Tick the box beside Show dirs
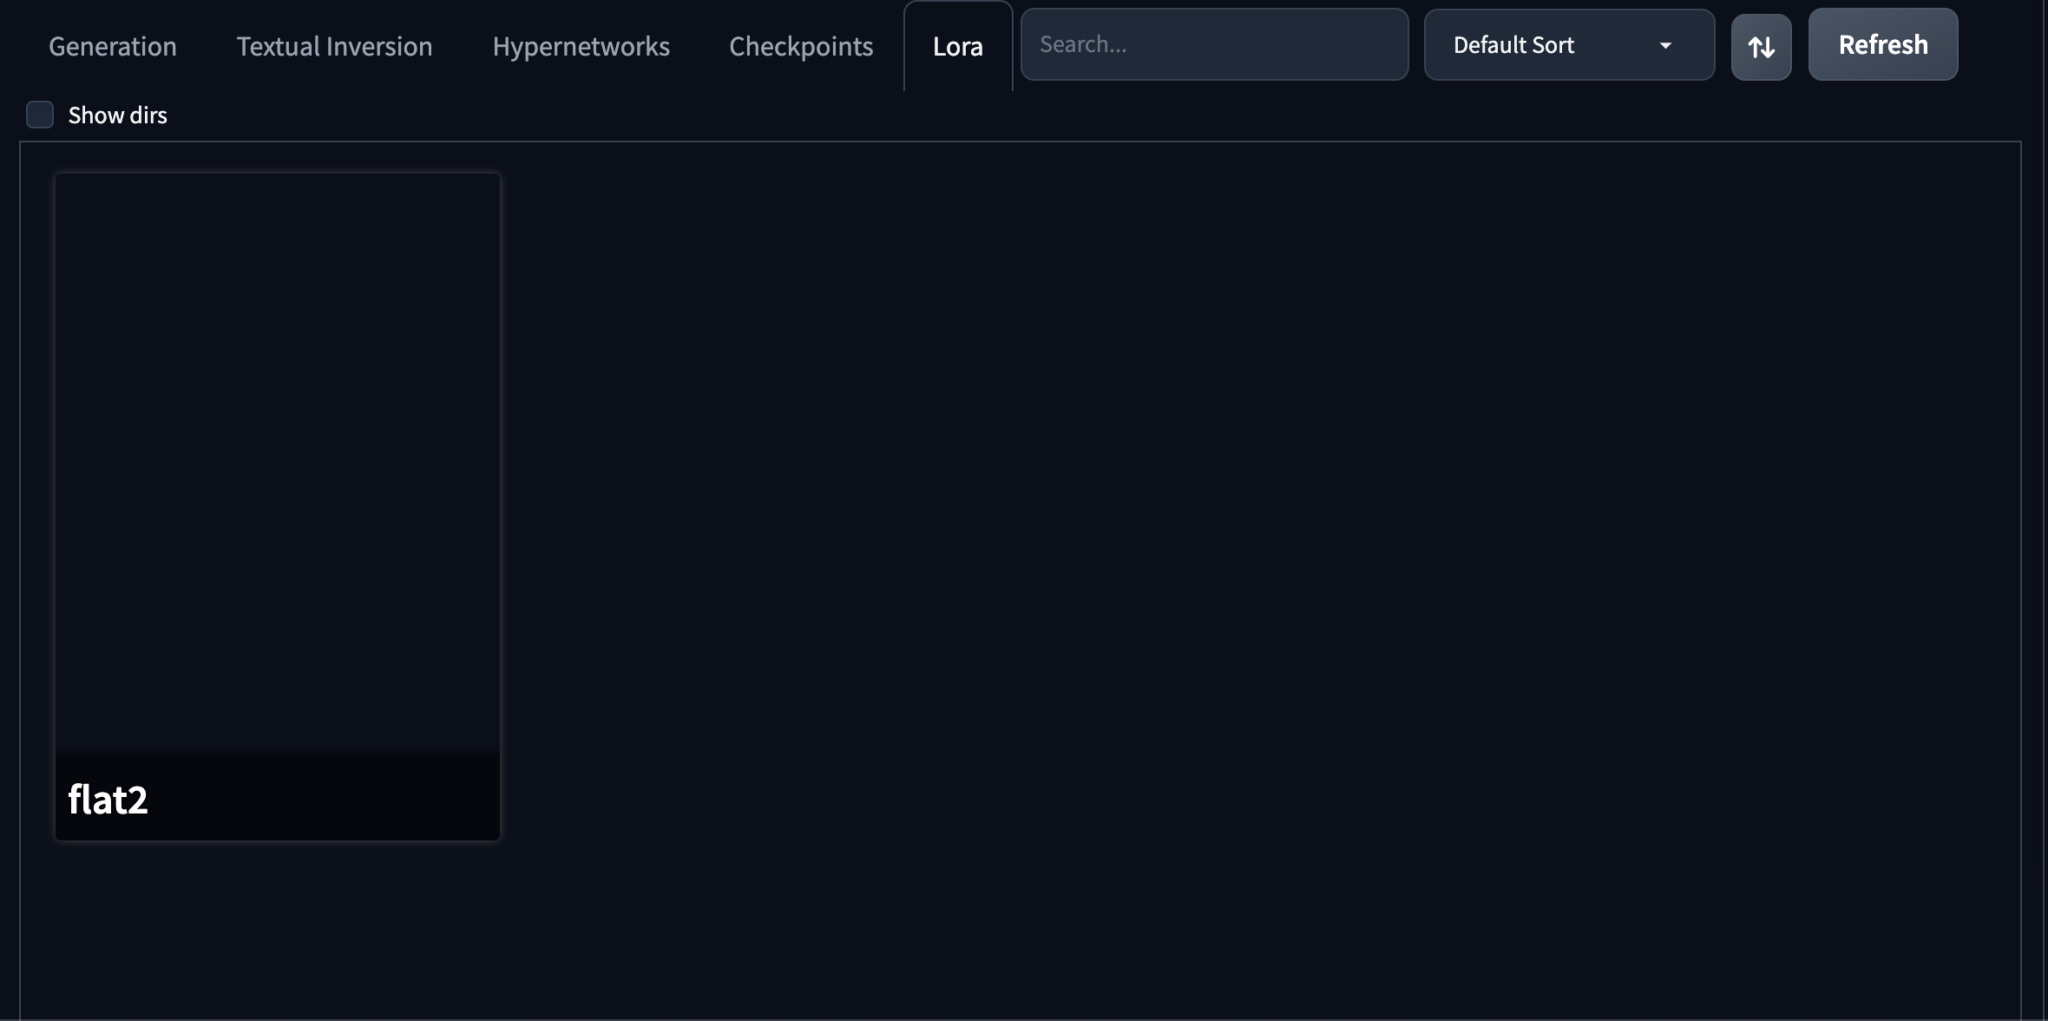This screenshot has height=1021, width=2048. (40, 115)
